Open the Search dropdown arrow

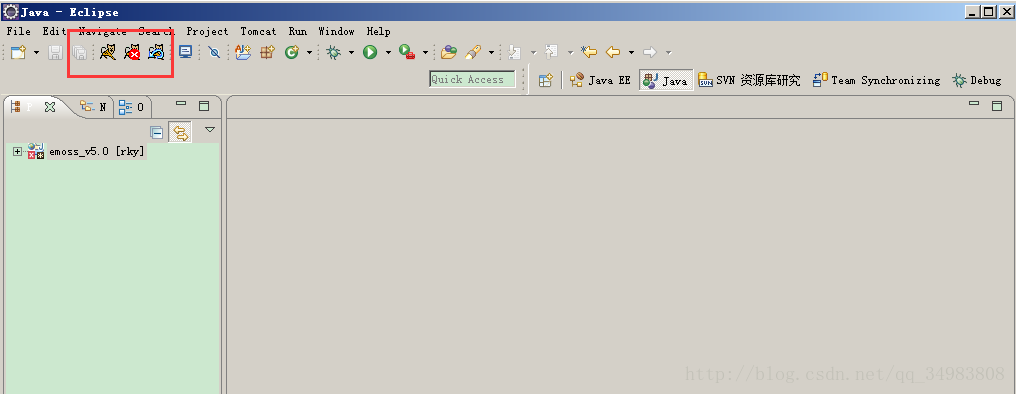(491, 52)
